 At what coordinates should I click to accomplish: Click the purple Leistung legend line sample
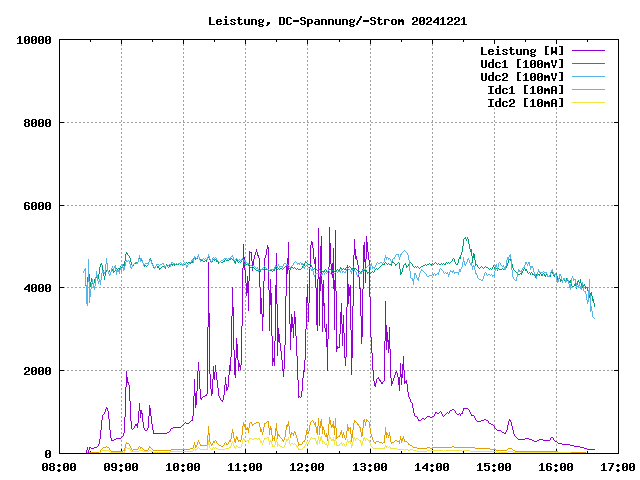click(588, 51)
